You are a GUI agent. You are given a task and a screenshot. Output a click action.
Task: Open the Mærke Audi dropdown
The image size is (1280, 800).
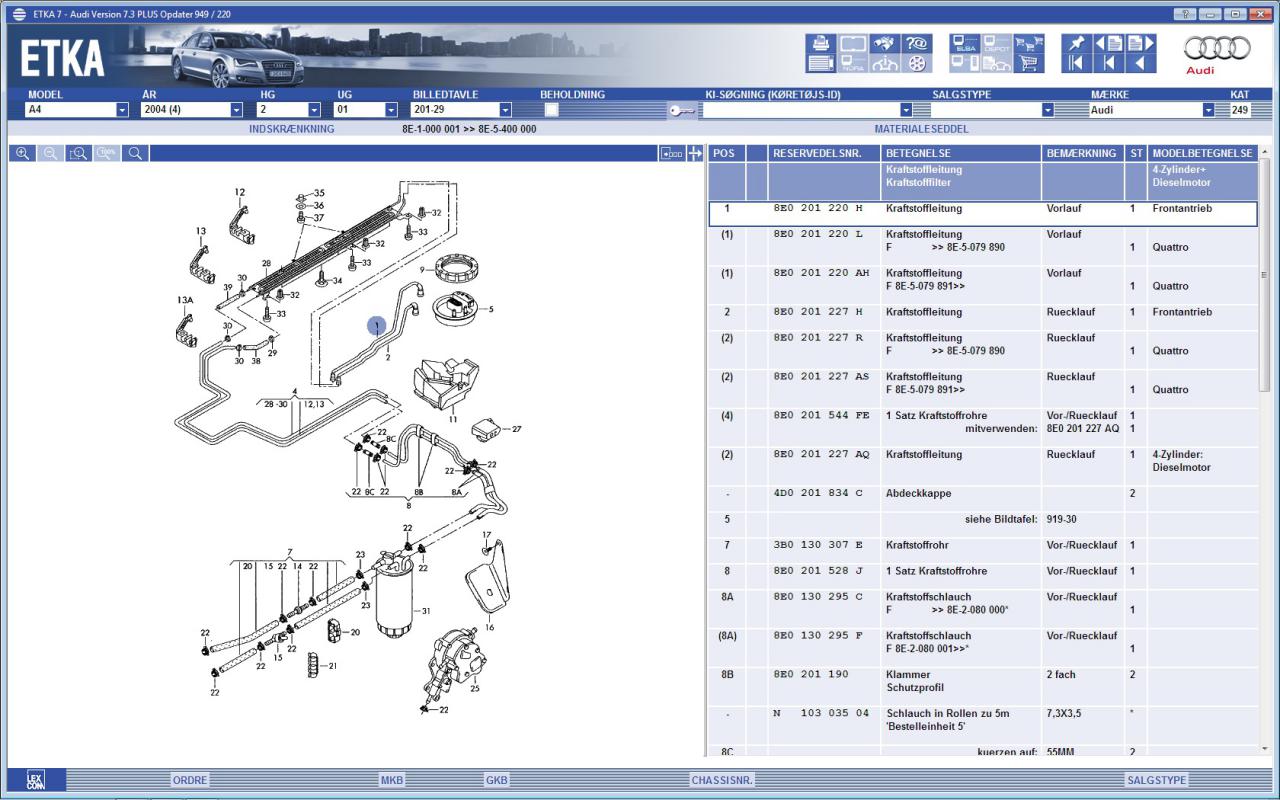click(x=1222, y=110)
